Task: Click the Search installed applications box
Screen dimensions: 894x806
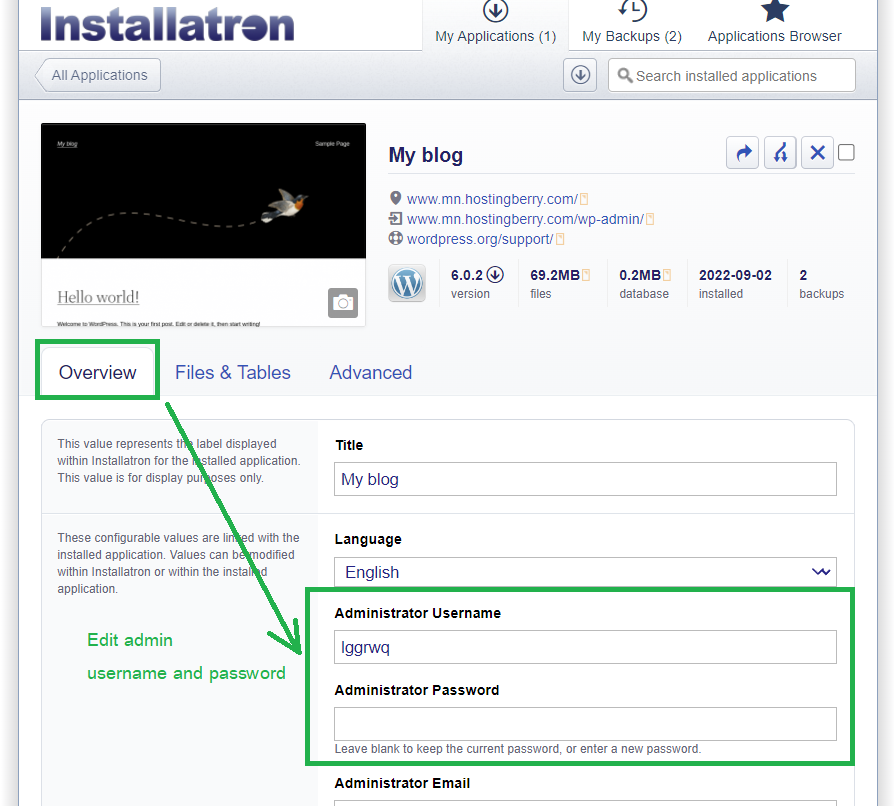Action: tap(732, 75)
